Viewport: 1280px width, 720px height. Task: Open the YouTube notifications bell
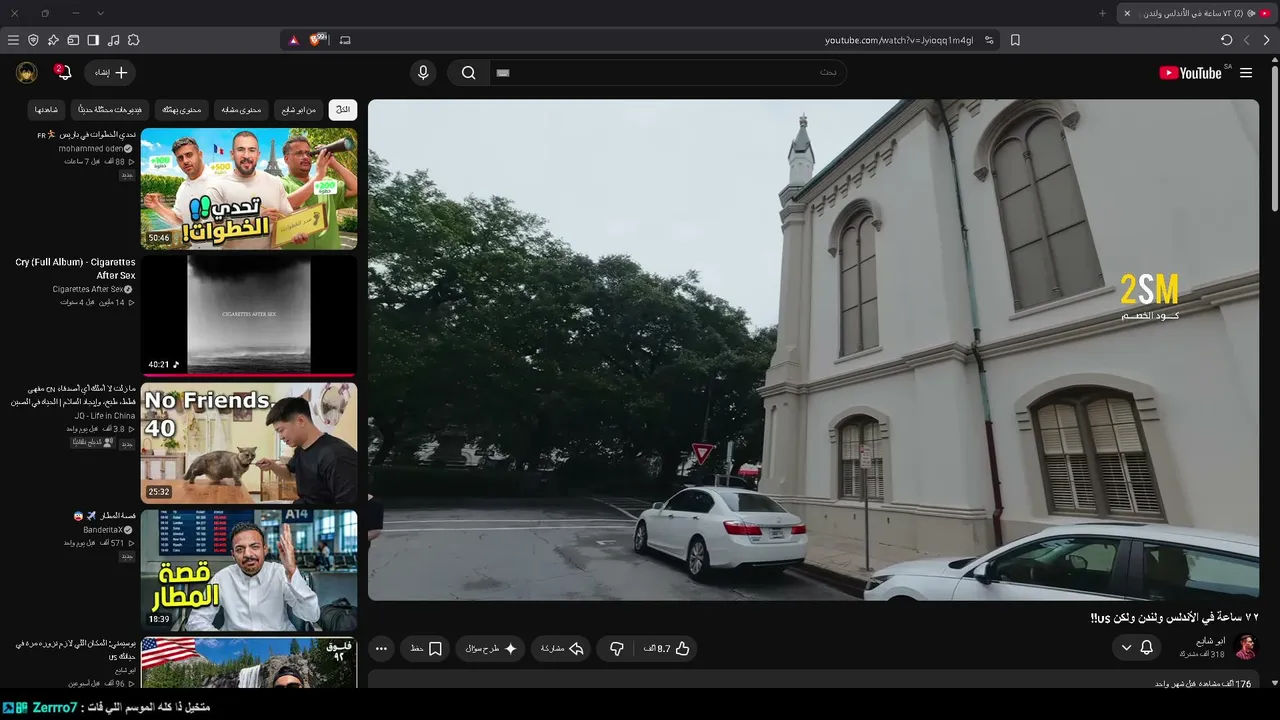coord(63,73)
